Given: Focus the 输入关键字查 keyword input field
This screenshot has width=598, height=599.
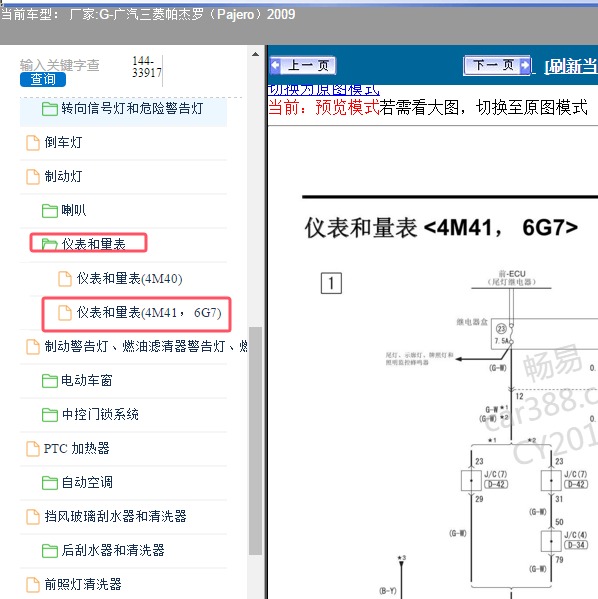Looking at the screenshot, I should pyautogui.click(x=60, y=65).
